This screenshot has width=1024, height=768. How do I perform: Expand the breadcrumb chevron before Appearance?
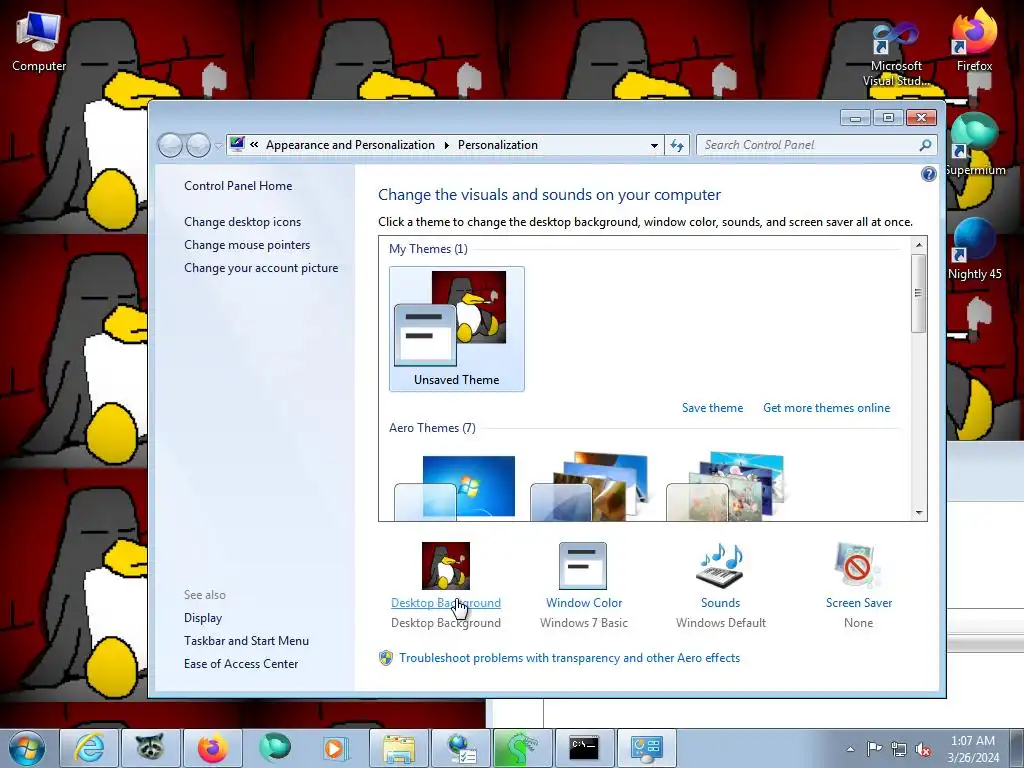(x=254, y=145)
